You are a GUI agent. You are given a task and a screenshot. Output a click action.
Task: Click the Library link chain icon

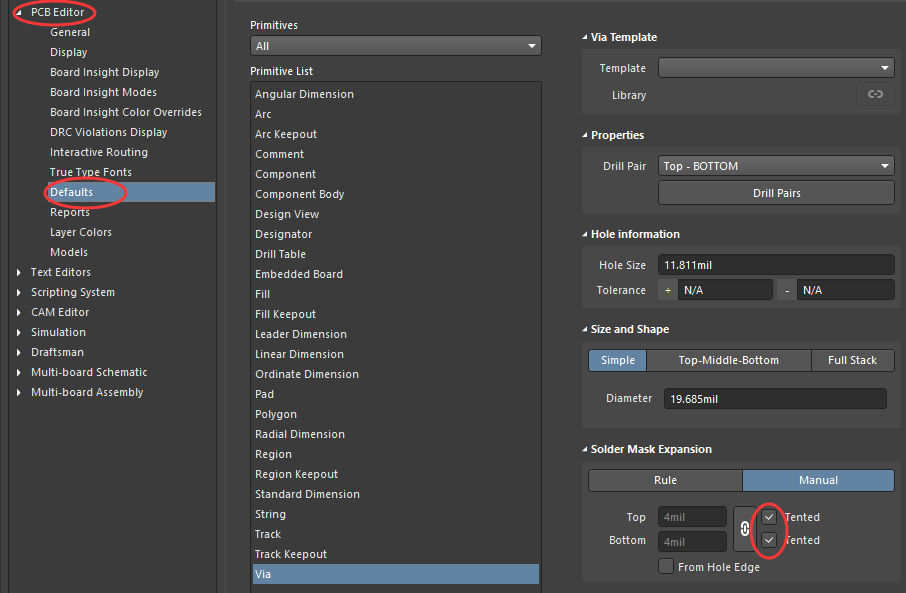(x=875, y=94)
